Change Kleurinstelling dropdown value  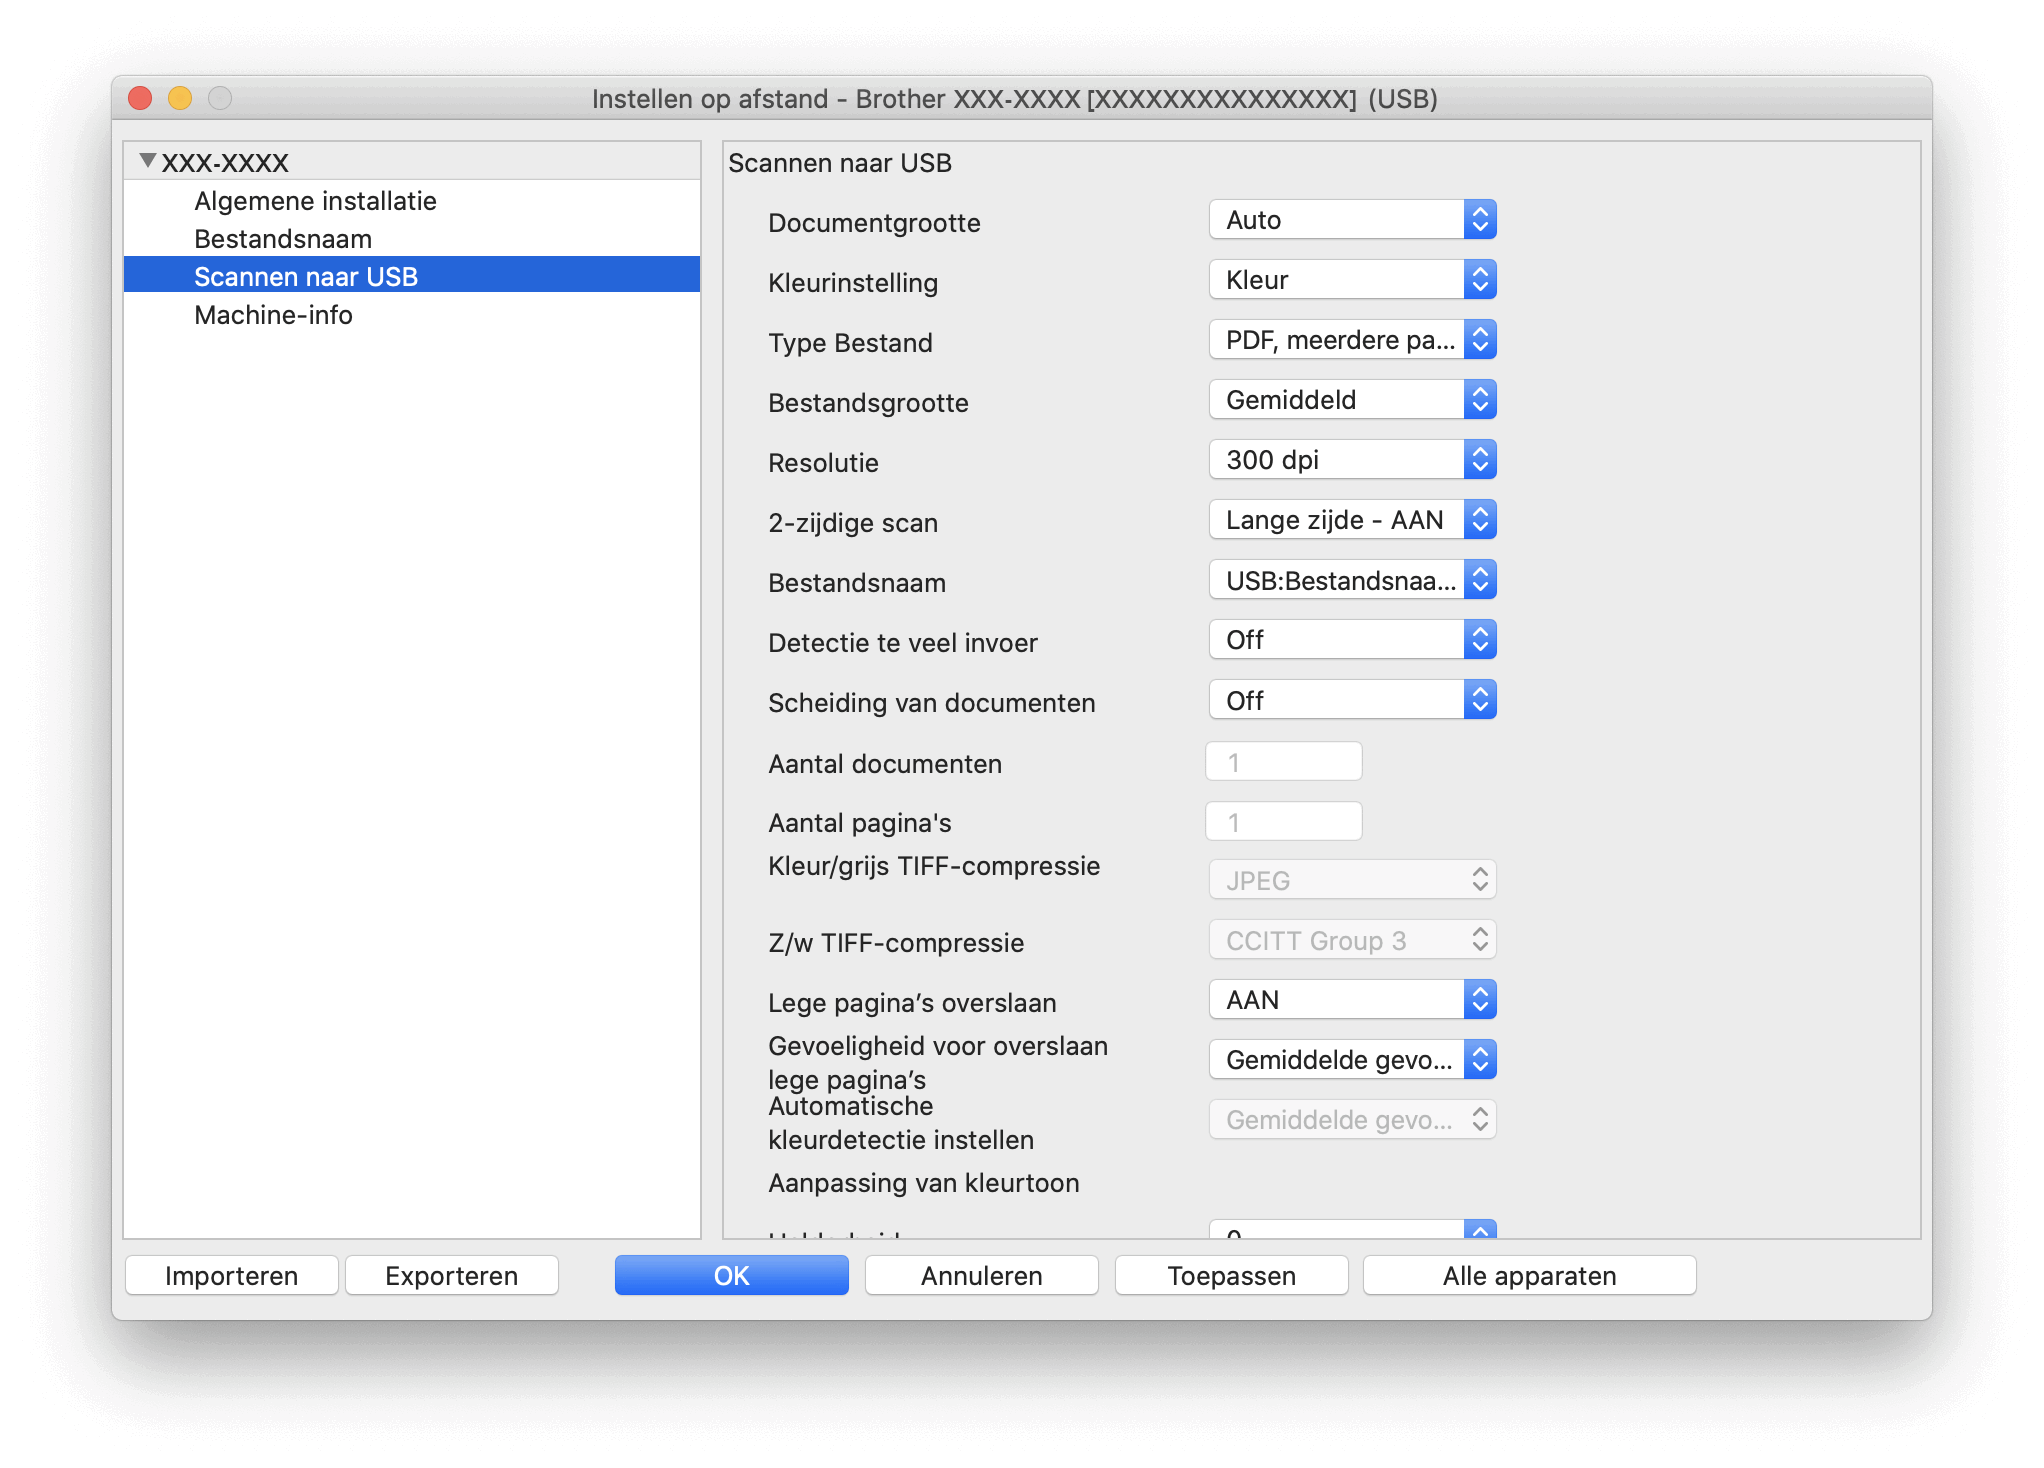click(1352, 280)
